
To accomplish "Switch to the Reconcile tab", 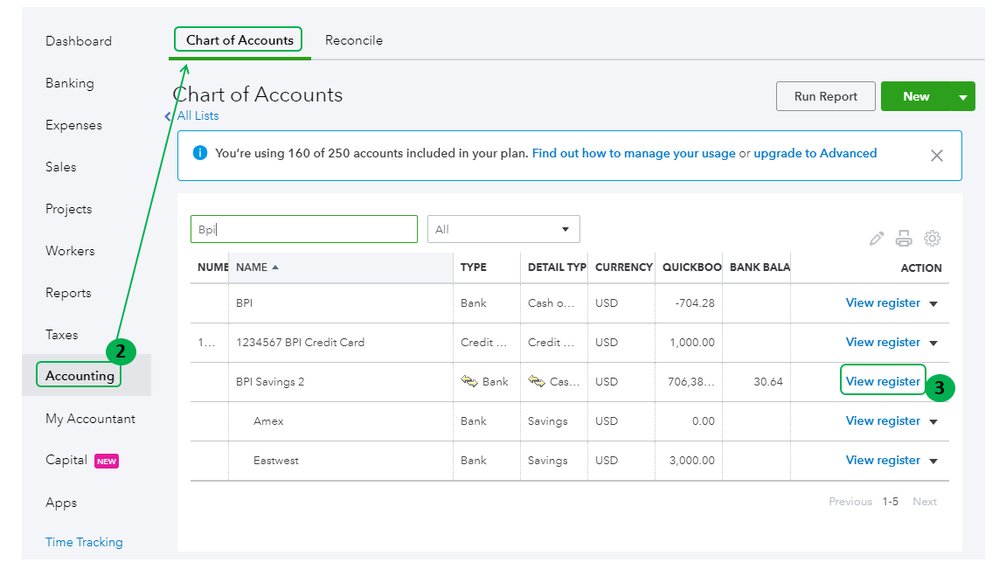I will (353, 40).
